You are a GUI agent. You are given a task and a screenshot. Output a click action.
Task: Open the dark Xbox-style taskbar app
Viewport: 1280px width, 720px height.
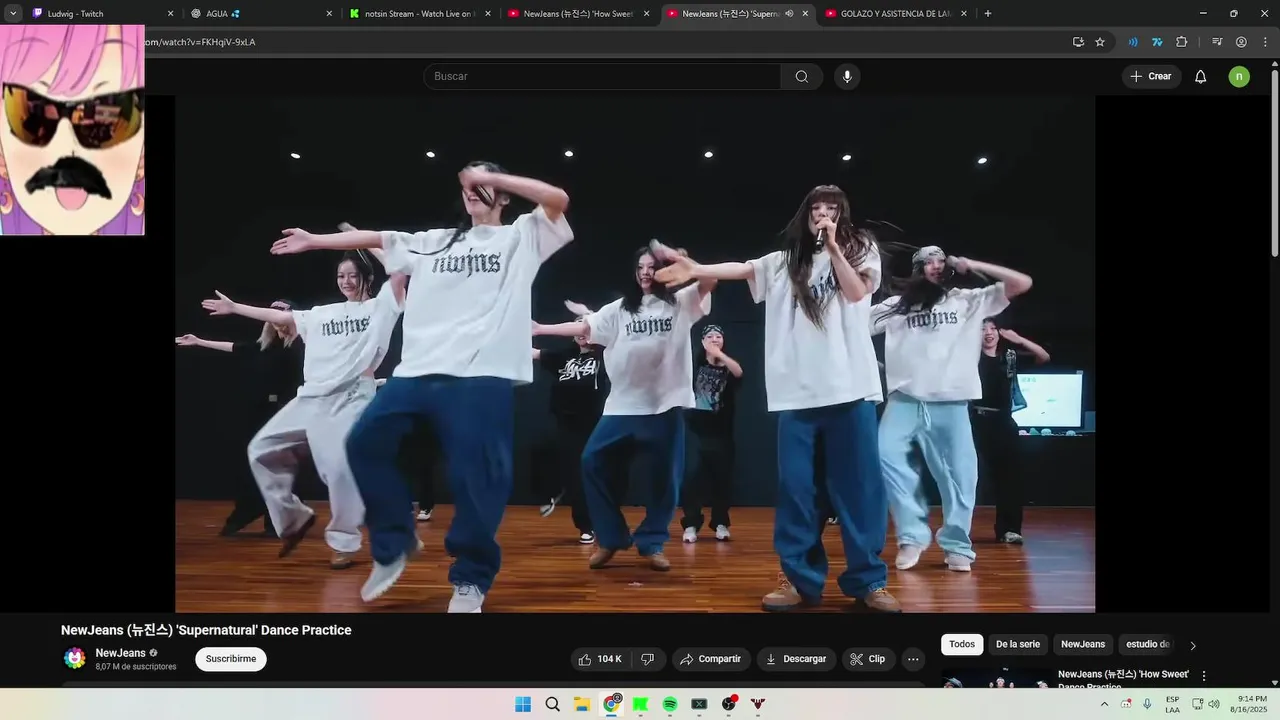[x=700, y=704]
